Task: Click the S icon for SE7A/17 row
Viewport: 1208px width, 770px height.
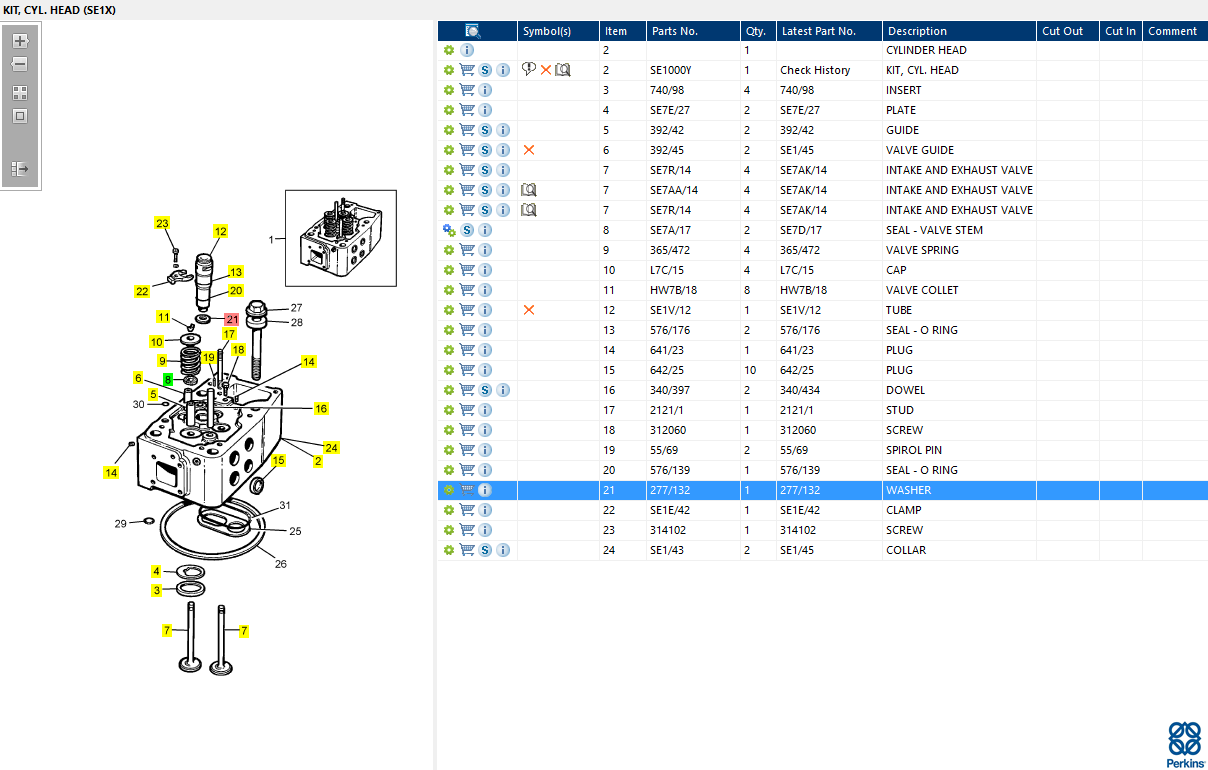Action: pyautogui.click(x=467, y=230)
